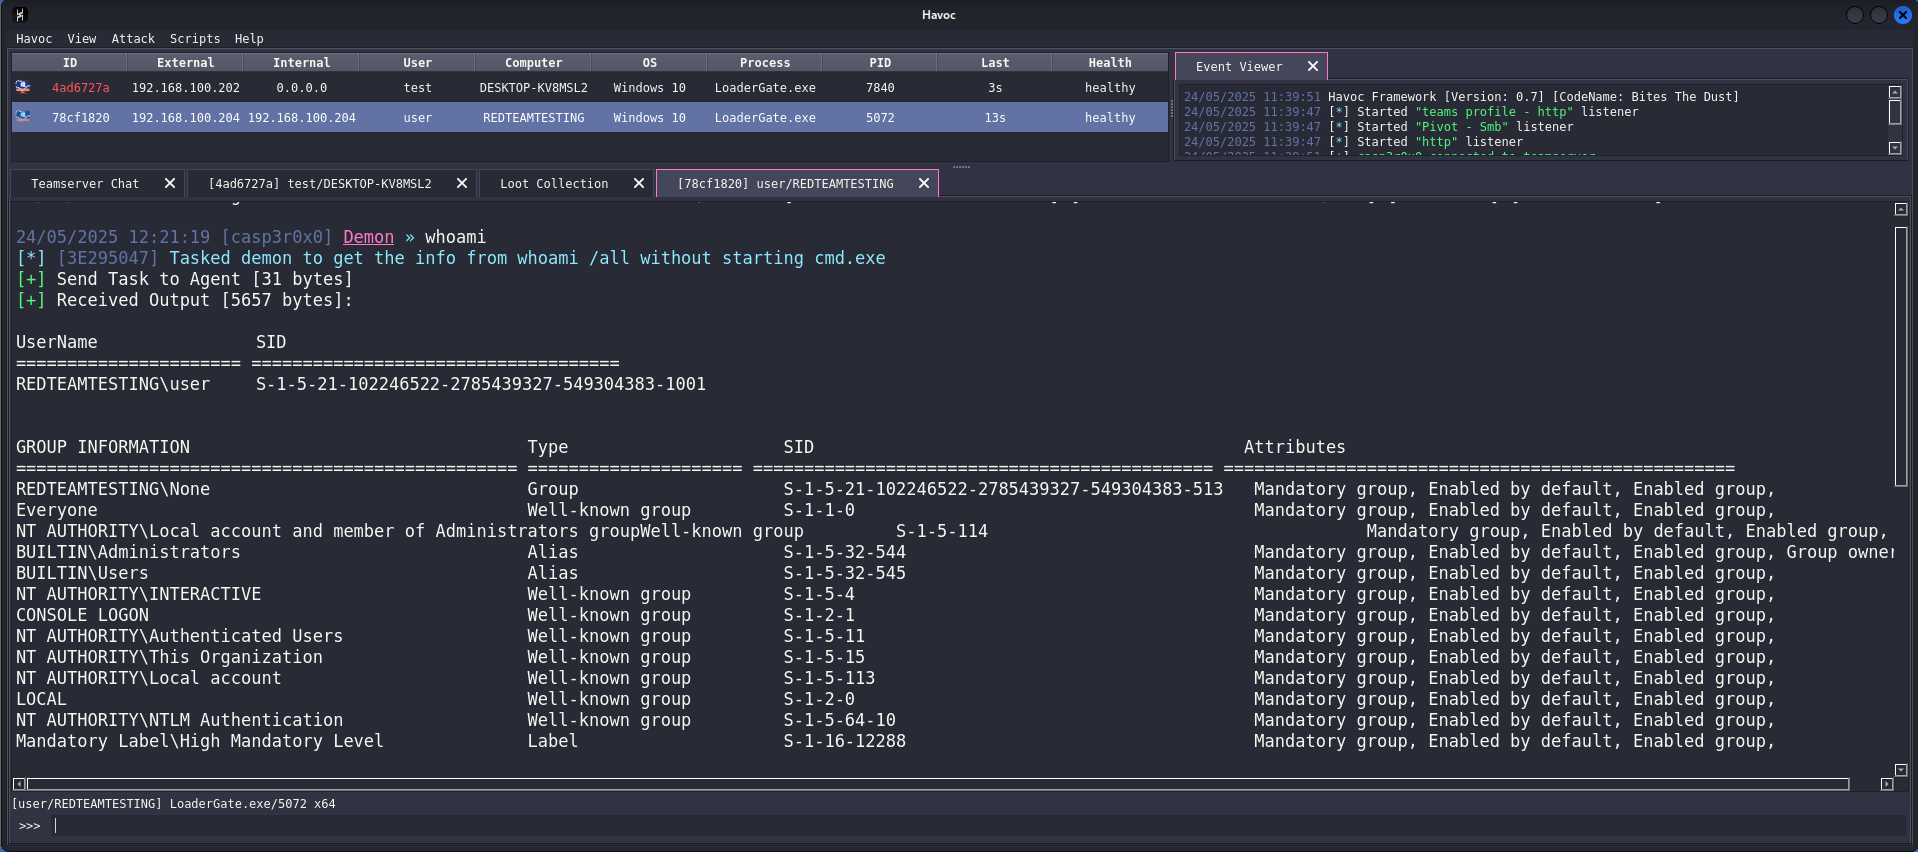Sort sessions by PID column header
This screenshot has height=852, width=1918.
pos(880,63)
